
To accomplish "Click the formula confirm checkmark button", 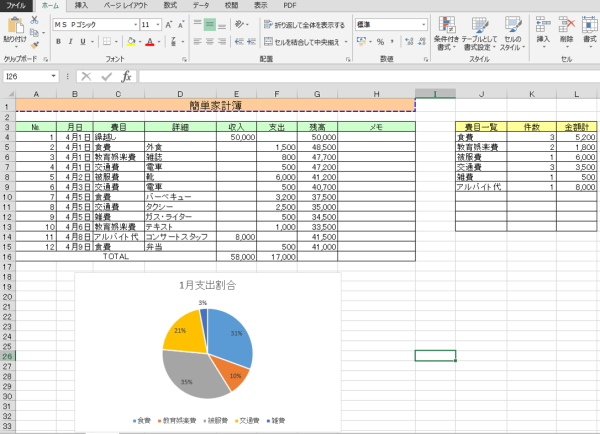I will 106,76.
